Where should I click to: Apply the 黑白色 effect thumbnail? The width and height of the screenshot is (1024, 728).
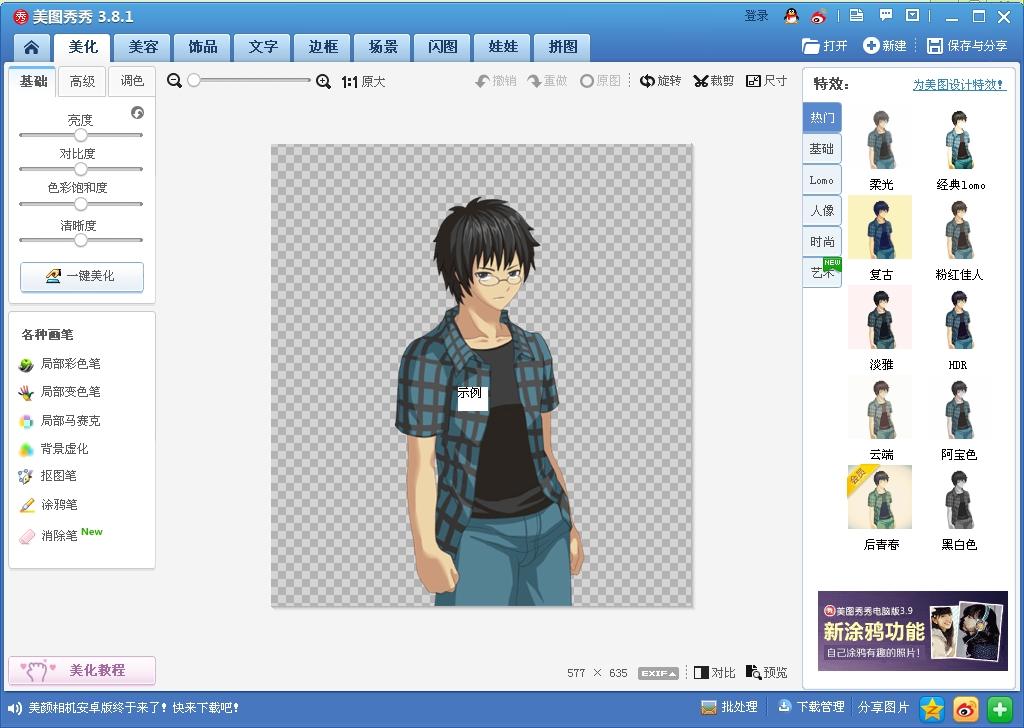click(x=959, y=499)
